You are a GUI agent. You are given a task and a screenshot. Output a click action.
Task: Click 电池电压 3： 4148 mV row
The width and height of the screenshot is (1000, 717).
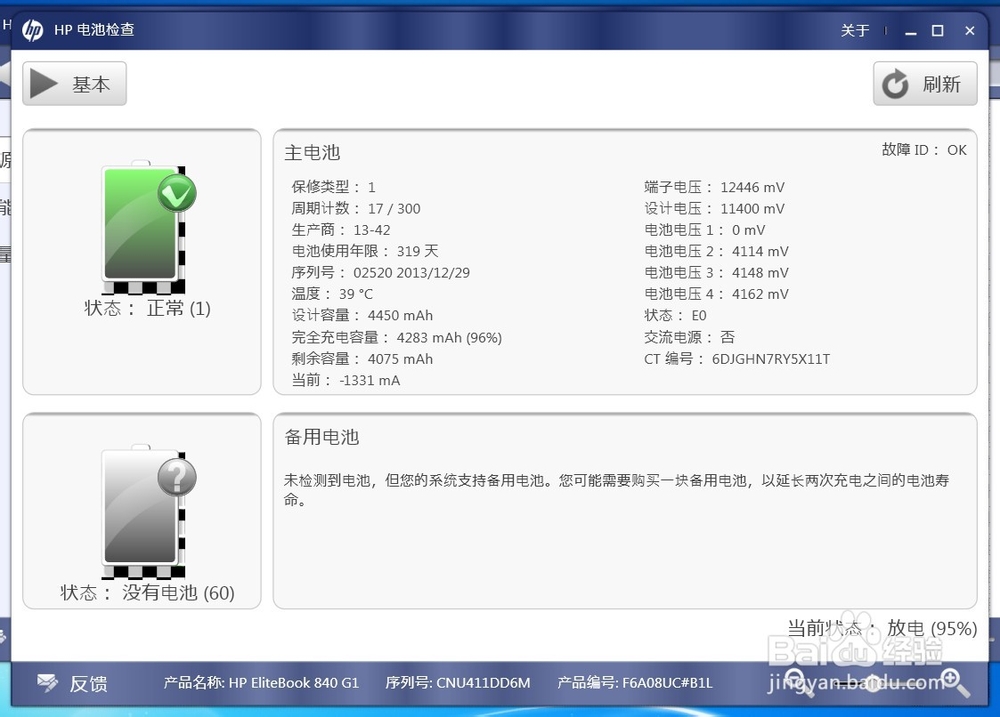(x=716, y=273)
